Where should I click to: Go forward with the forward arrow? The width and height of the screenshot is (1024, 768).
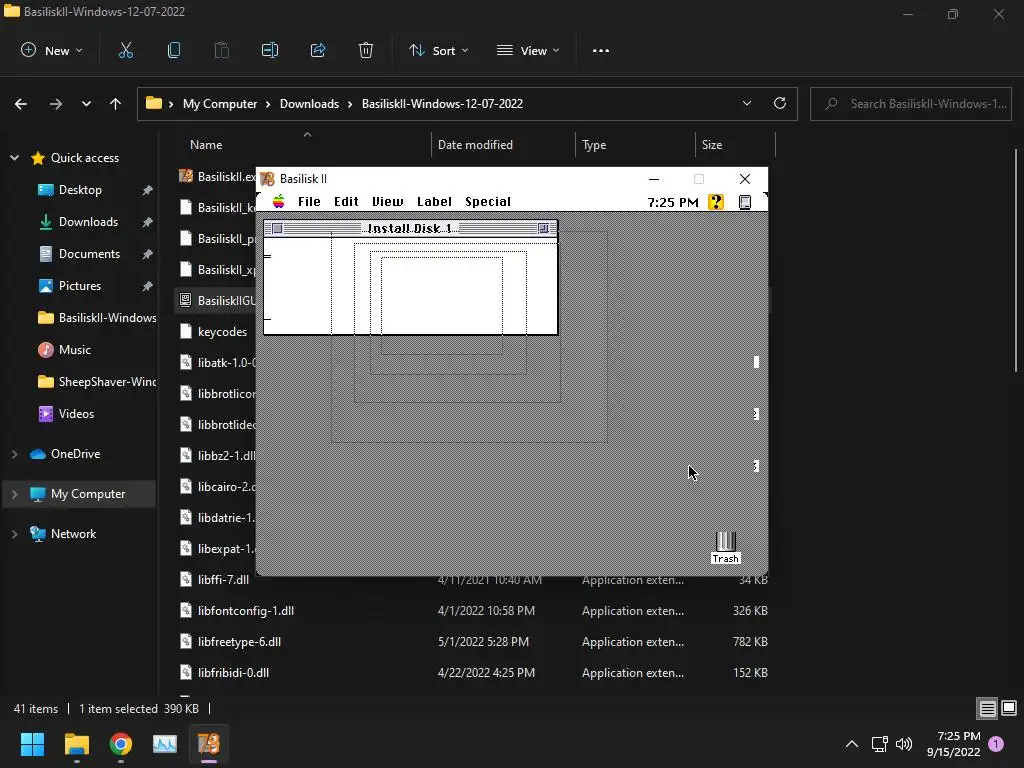(56, 104)
